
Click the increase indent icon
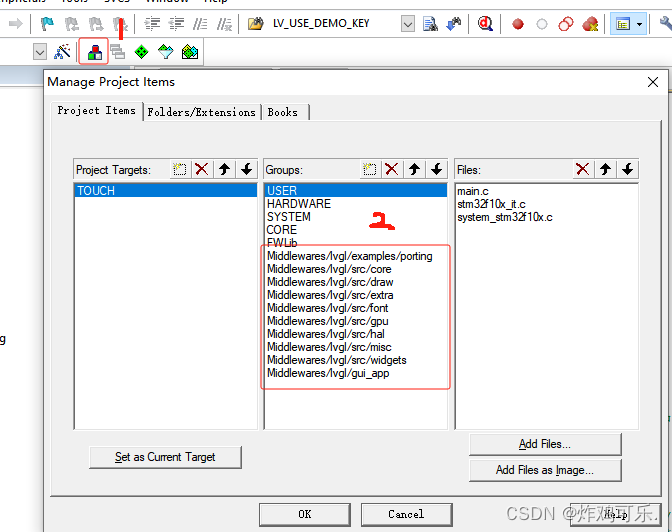point(152,24)
